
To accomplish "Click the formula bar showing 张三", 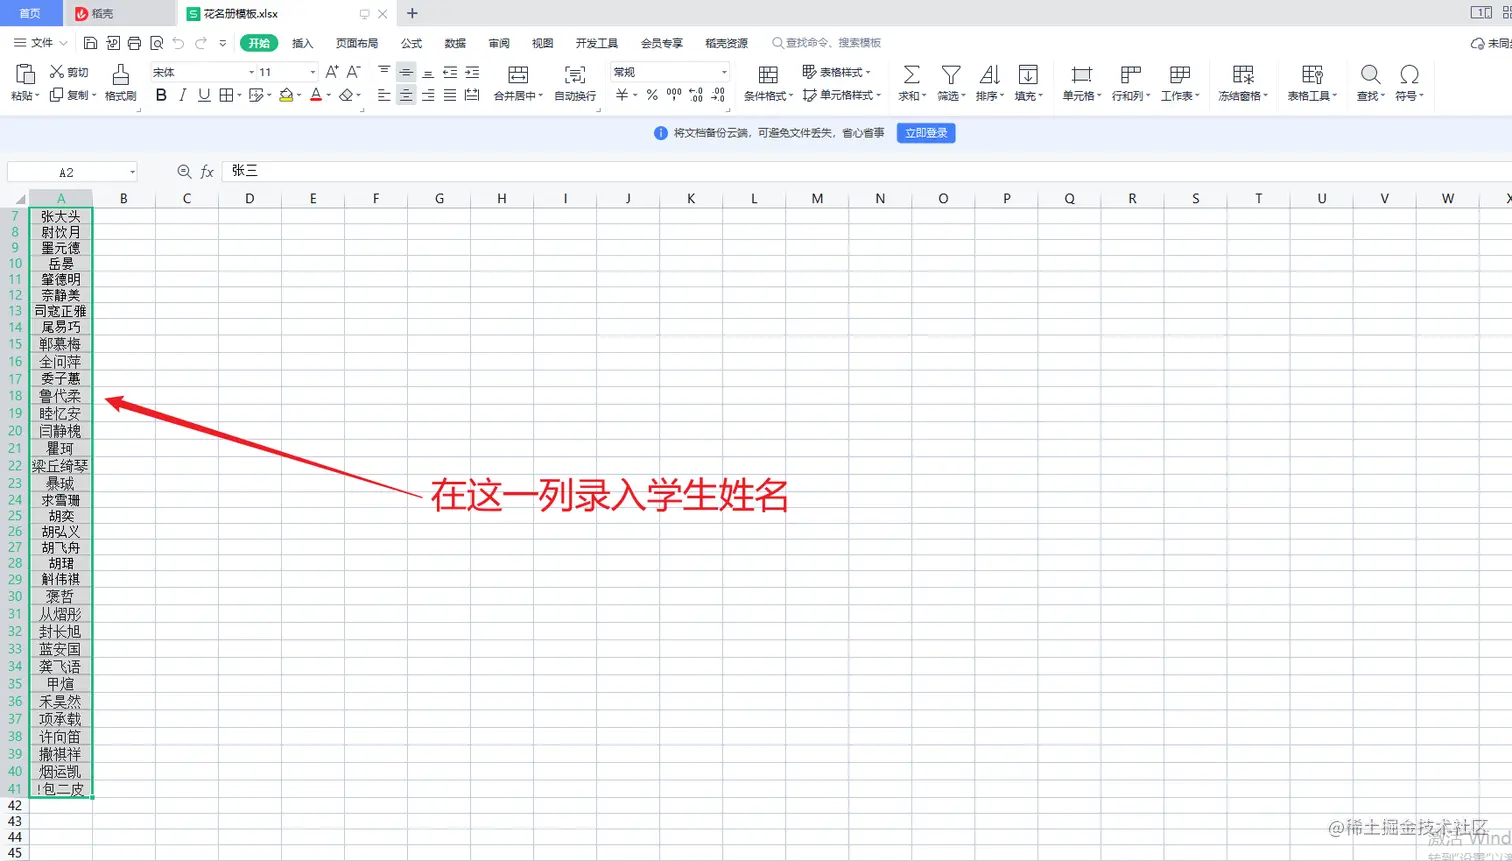I will 866,172.
